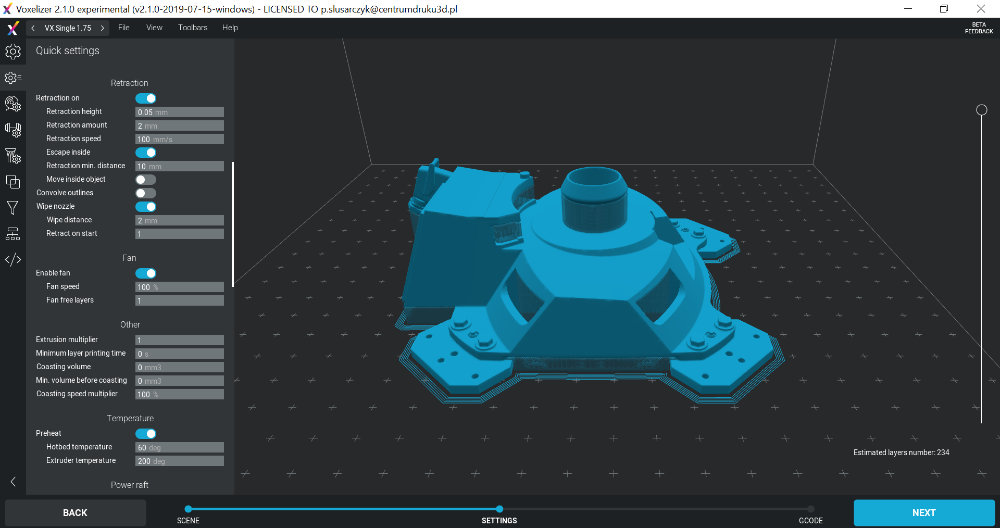
Task: Turn off the Preheat toggle
Action: [146, 434]
